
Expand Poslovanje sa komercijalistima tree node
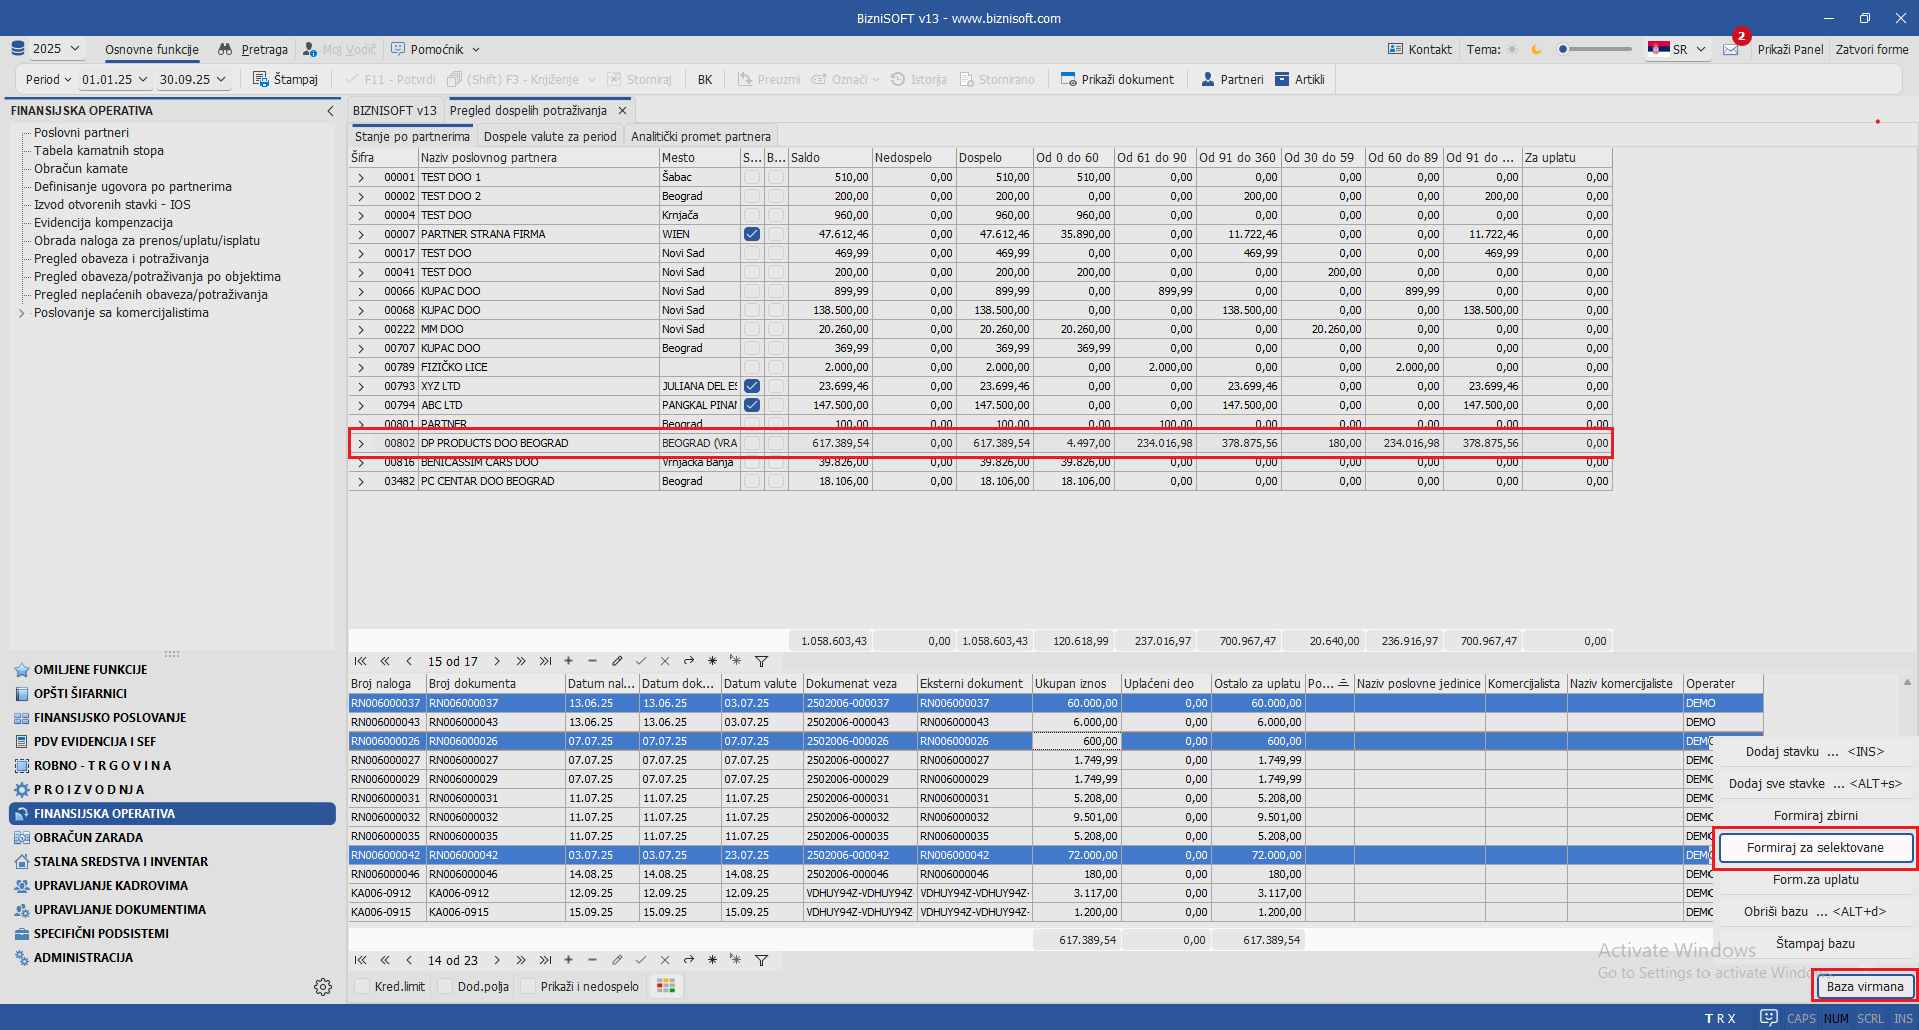coord(21,313)
